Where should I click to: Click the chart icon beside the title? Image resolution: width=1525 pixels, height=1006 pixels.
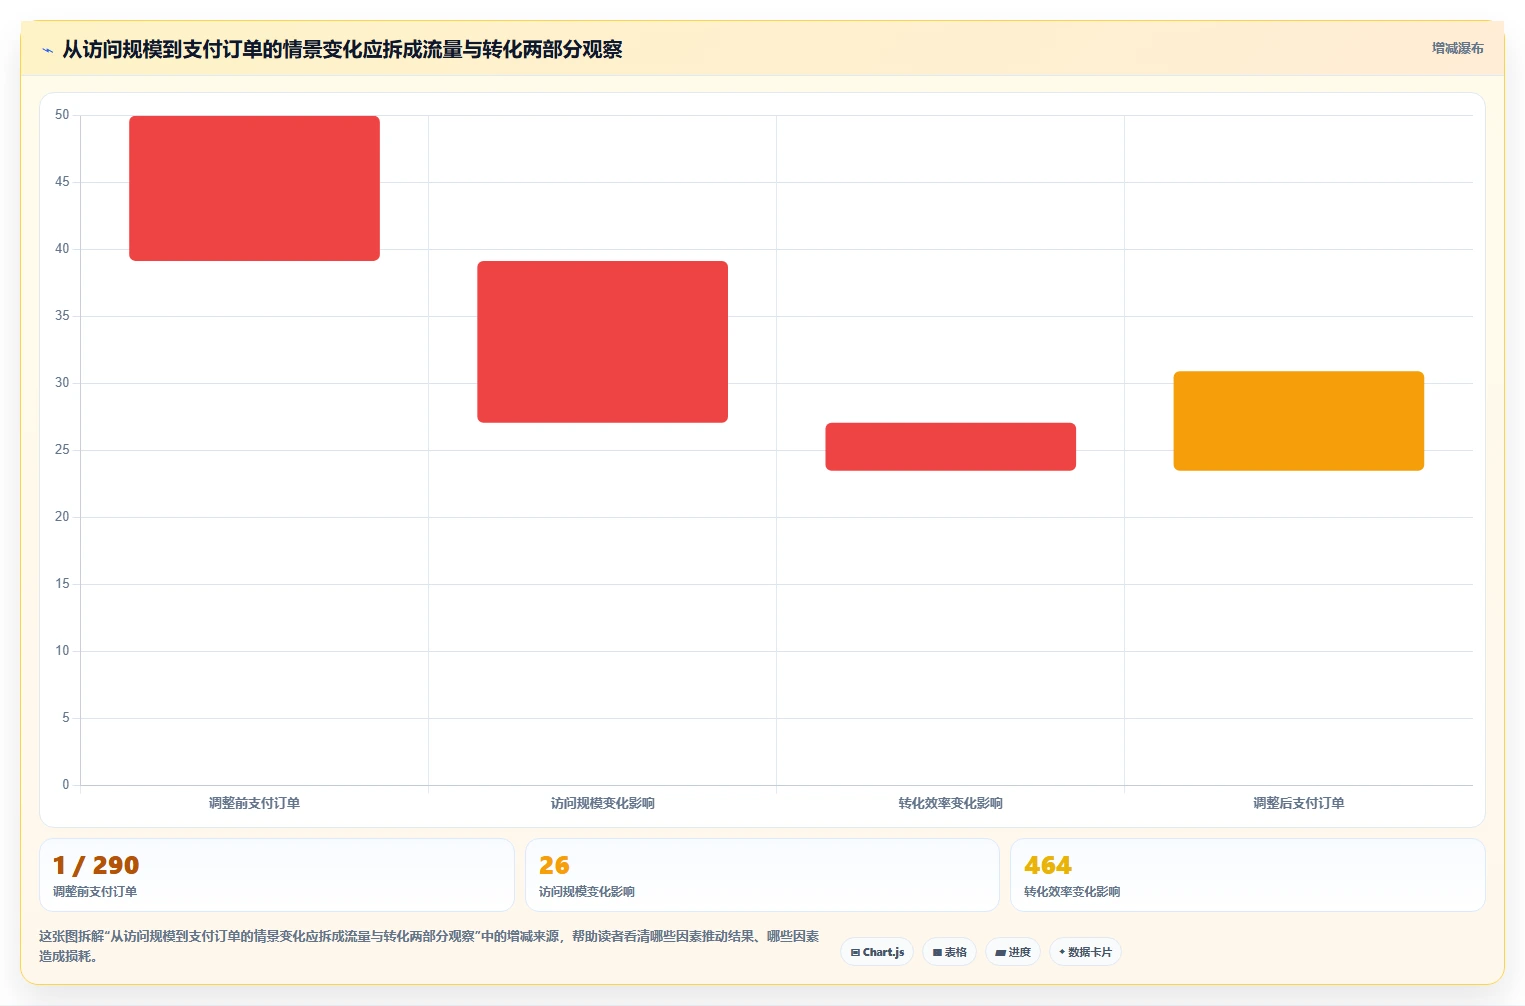[47, 50]
